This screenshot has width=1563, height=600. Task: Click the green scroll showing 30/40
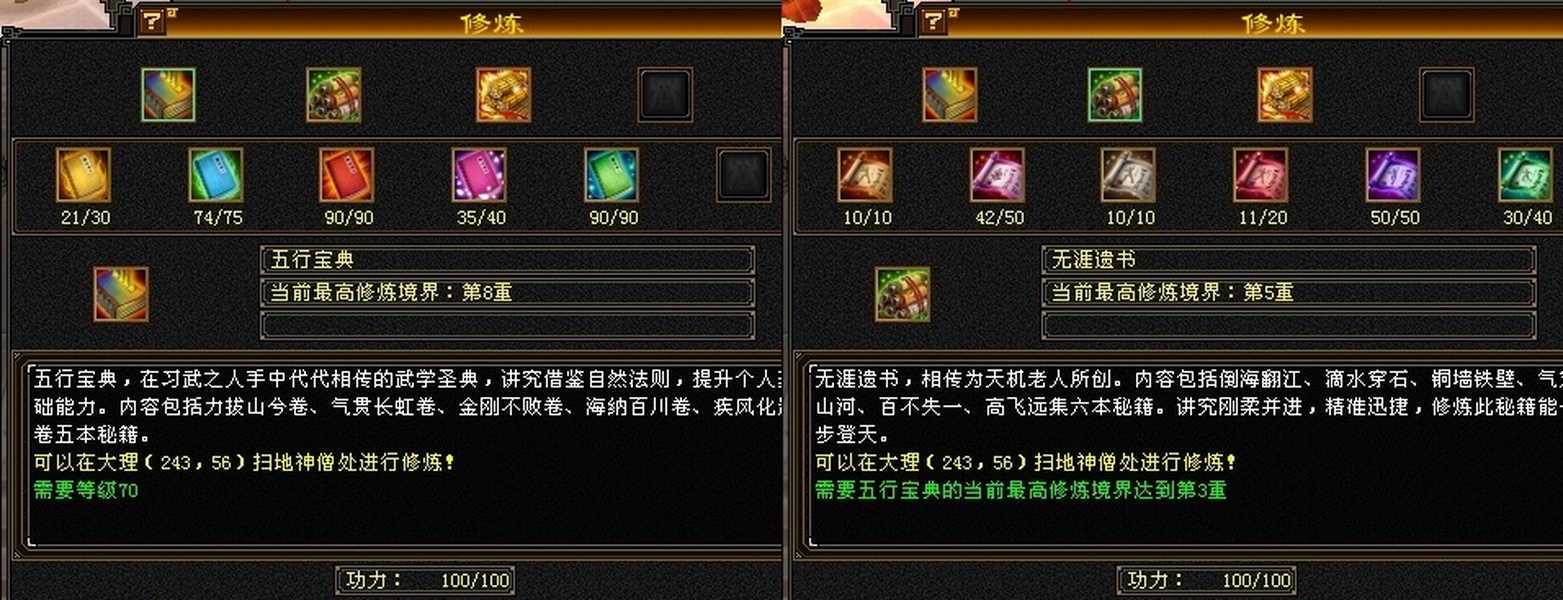click(1525, 175)
